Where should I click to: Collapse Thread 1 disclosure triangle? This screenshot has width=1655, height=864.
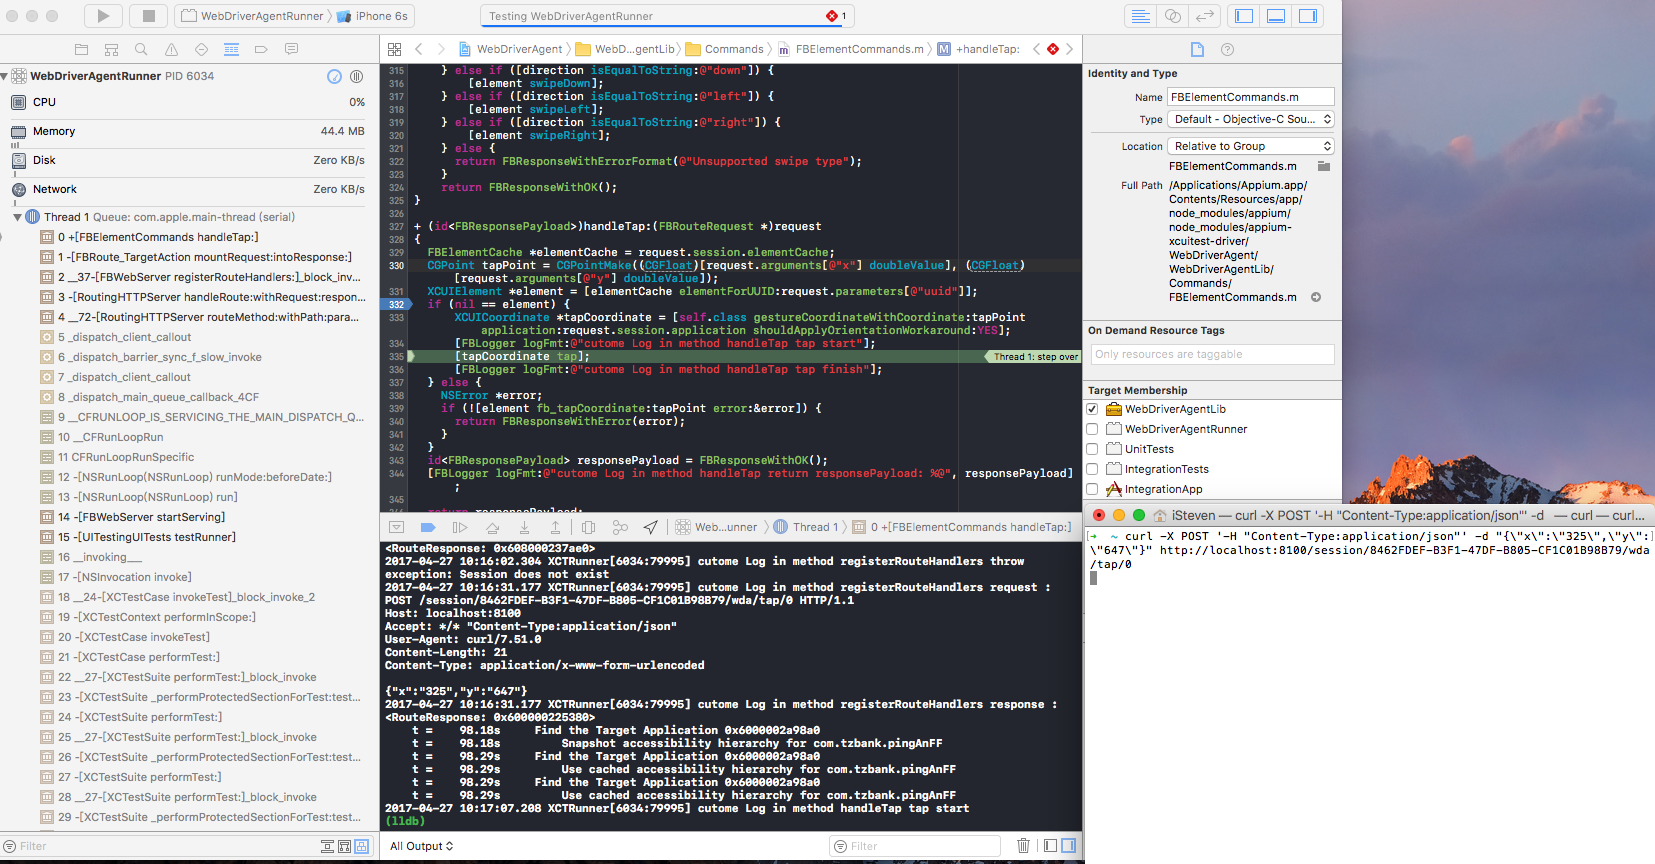(x=17, y=217)
